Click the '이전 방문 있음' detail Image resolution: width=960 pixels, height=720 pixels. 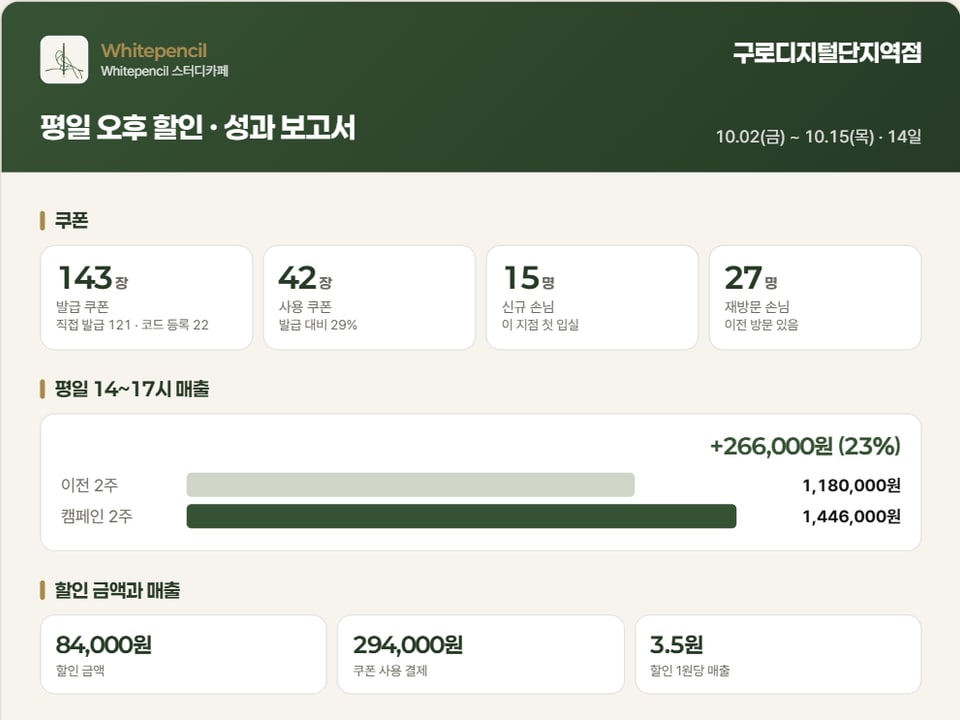pyautogui.click(x=762, y=324)
